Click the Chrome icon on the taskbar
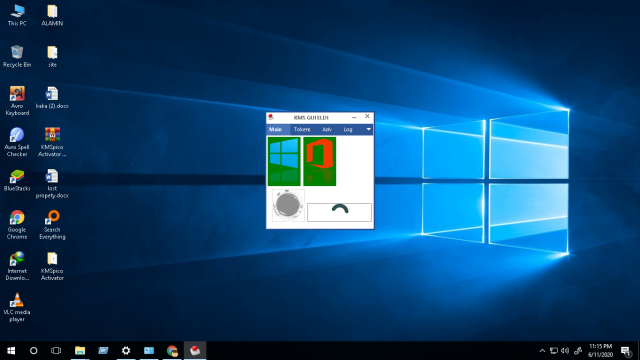This screenshot has width=640, height=360. point(172,351)
